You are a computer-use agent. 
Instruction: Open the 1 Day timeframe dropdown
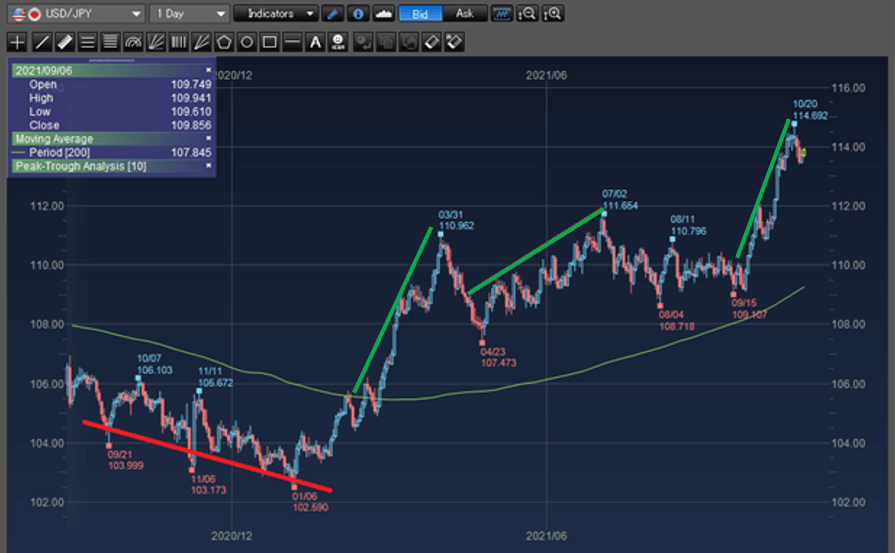pos(189,14)
